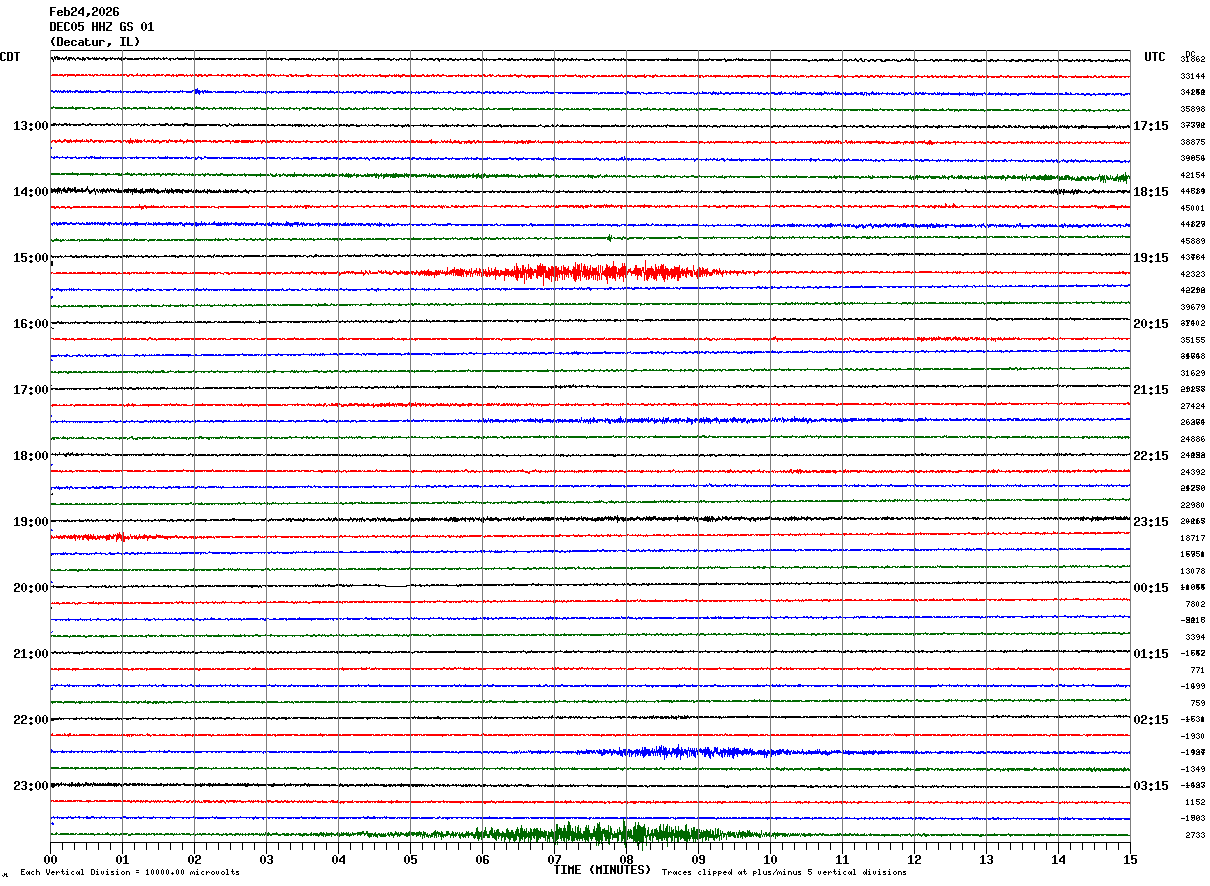Click the DC offset value 35898
Image resolution: width=1210 pixels, height=886 pixels.
pos(1192,109)
